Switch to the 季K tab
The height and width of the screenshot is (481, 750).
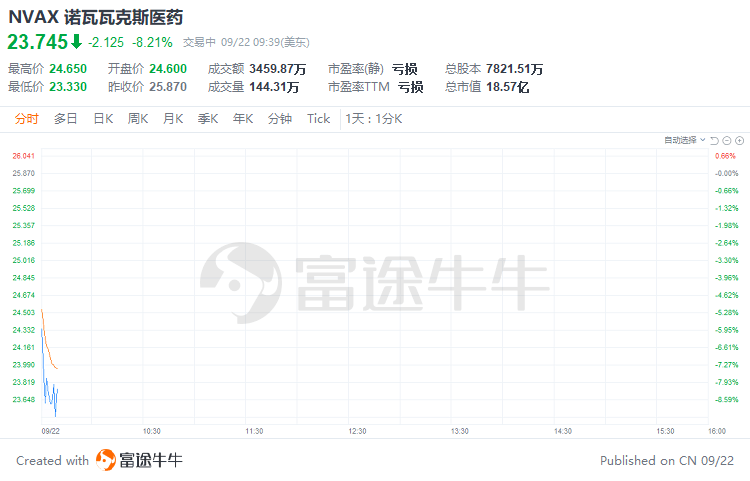(x=208, y=119)
